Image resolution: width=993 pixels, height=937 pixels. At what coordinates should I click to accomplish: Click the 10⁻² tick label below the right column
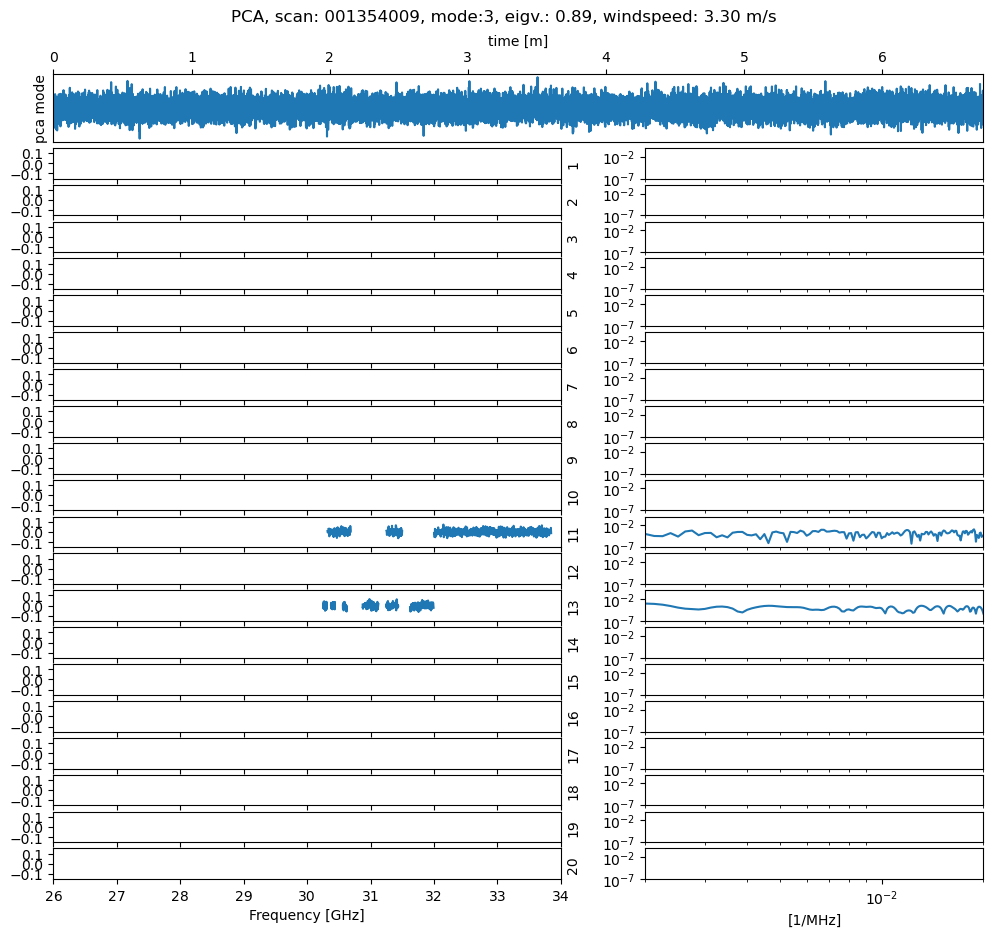pos(880,896)
